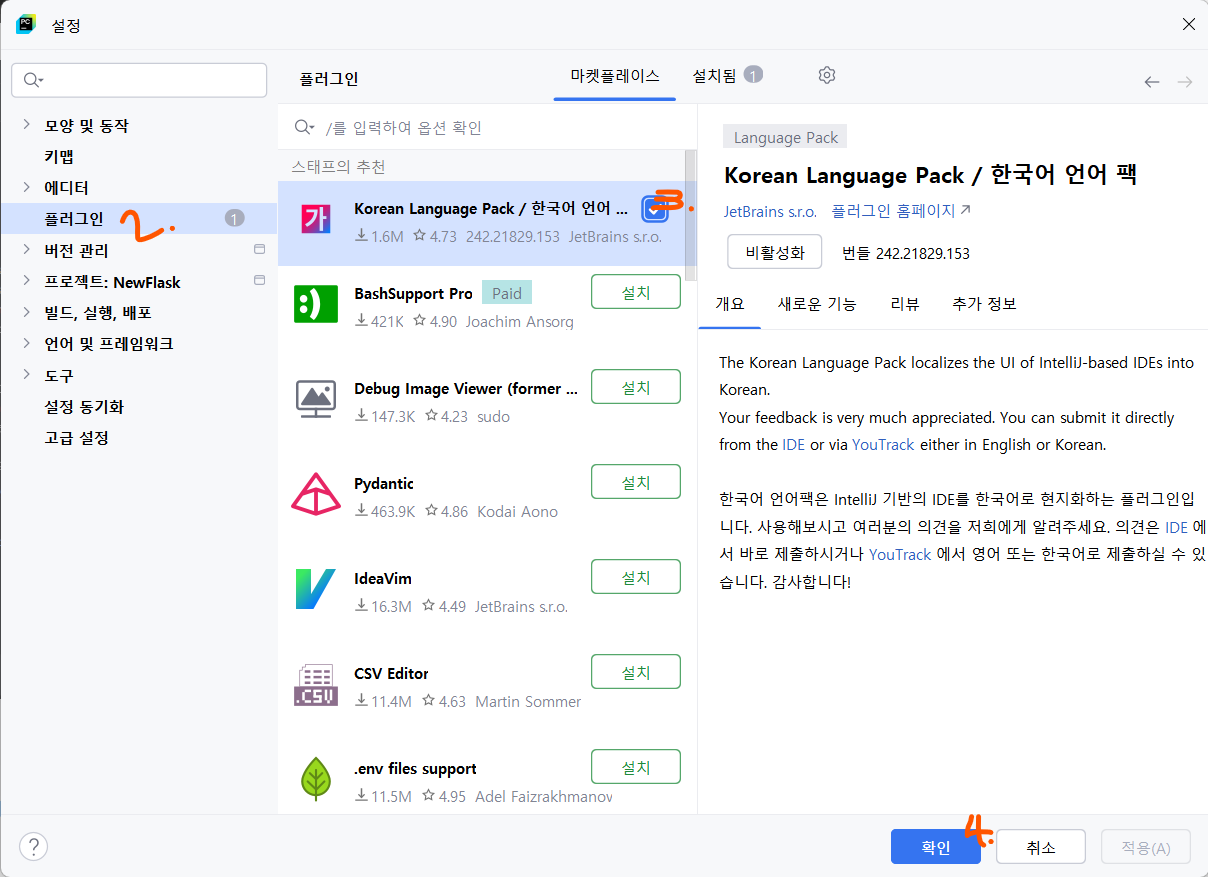
Task: Click the IdeaVim plugin icon
Action: click(x=316, y=589)
